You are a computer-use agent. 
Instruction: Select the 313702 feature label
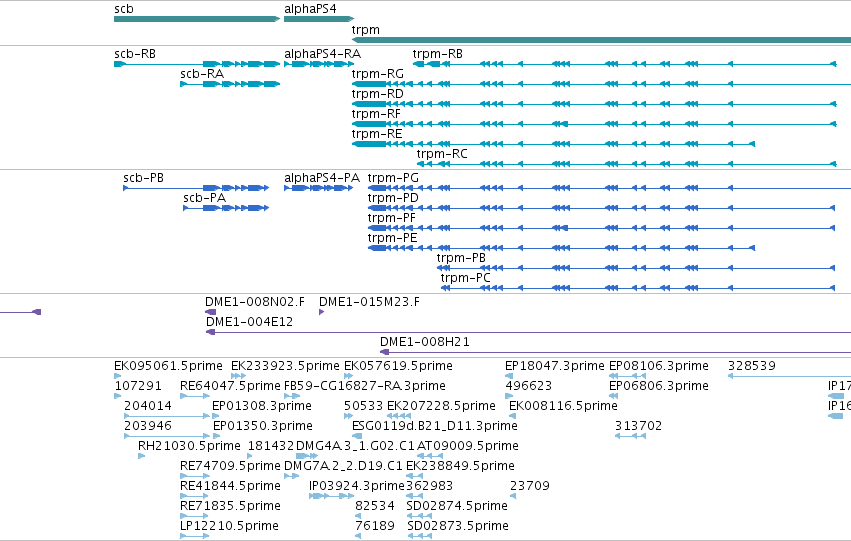638,426
